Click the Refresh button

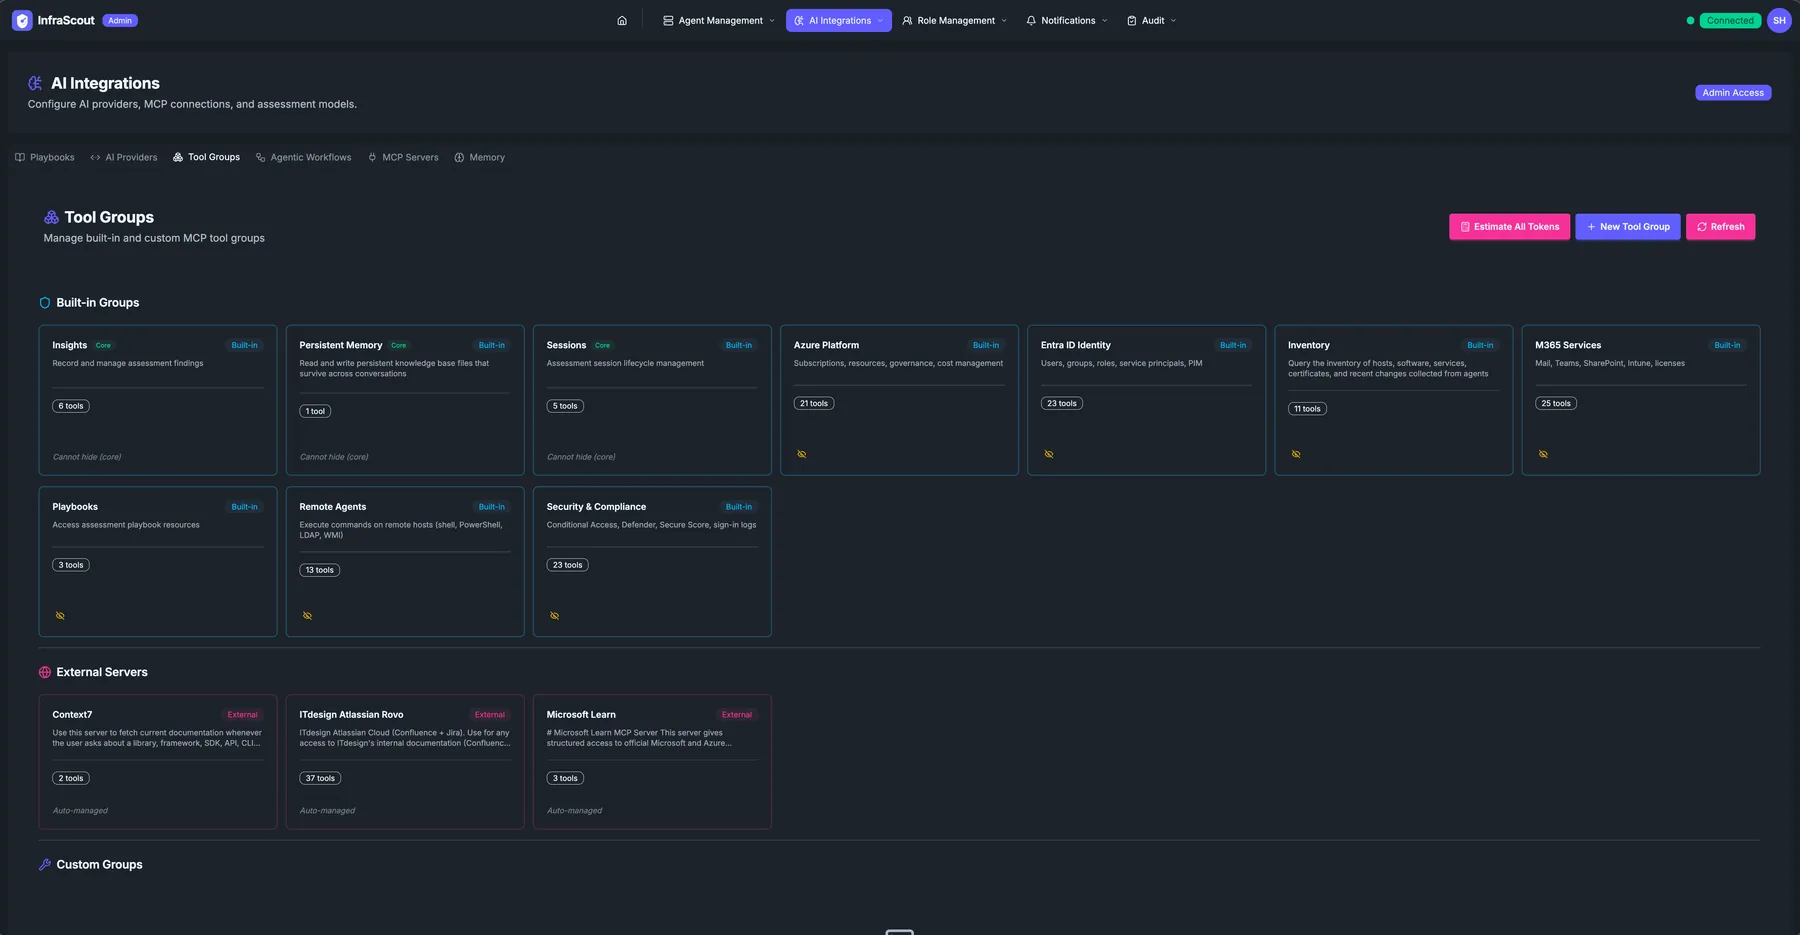point(1720,227)
